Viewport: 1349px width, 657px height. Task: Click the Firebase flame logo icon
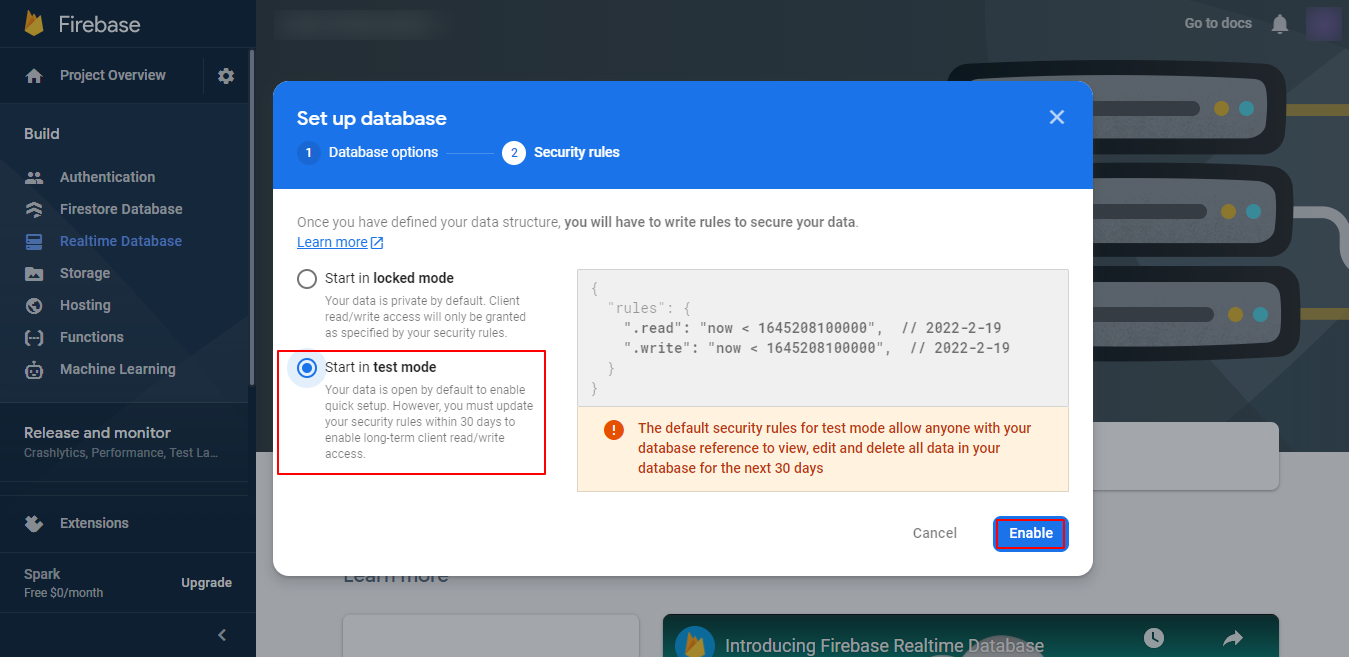click(35, 24)
